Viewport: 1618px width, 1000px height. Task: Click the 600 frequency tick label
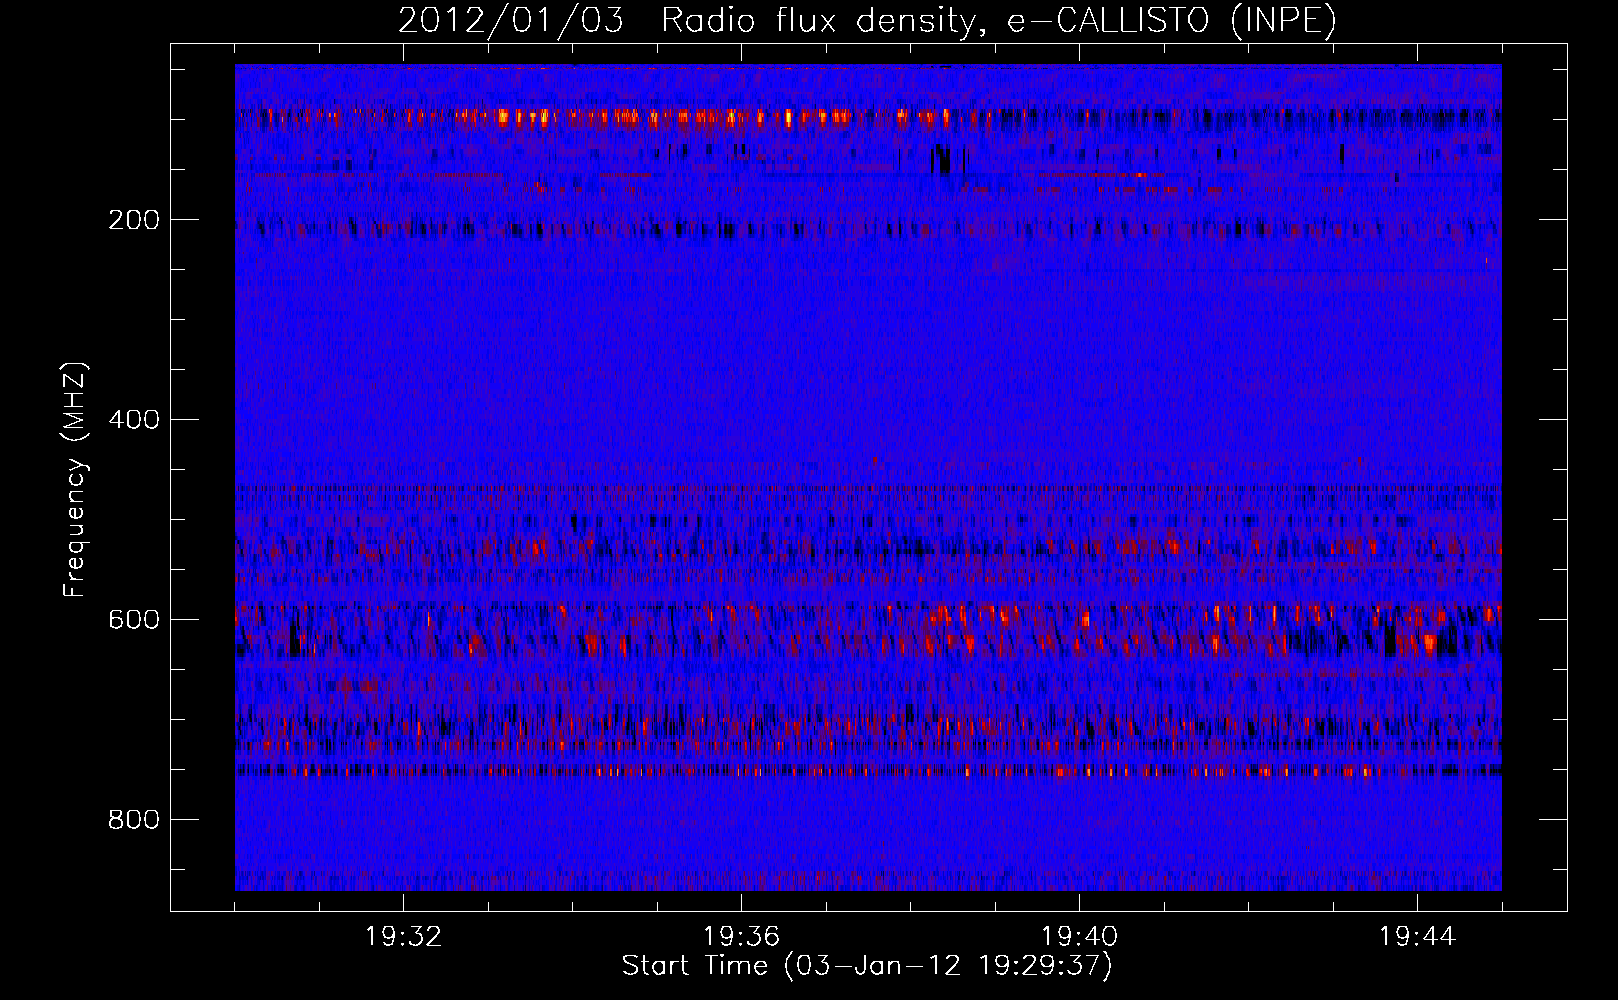click(134, 620)
